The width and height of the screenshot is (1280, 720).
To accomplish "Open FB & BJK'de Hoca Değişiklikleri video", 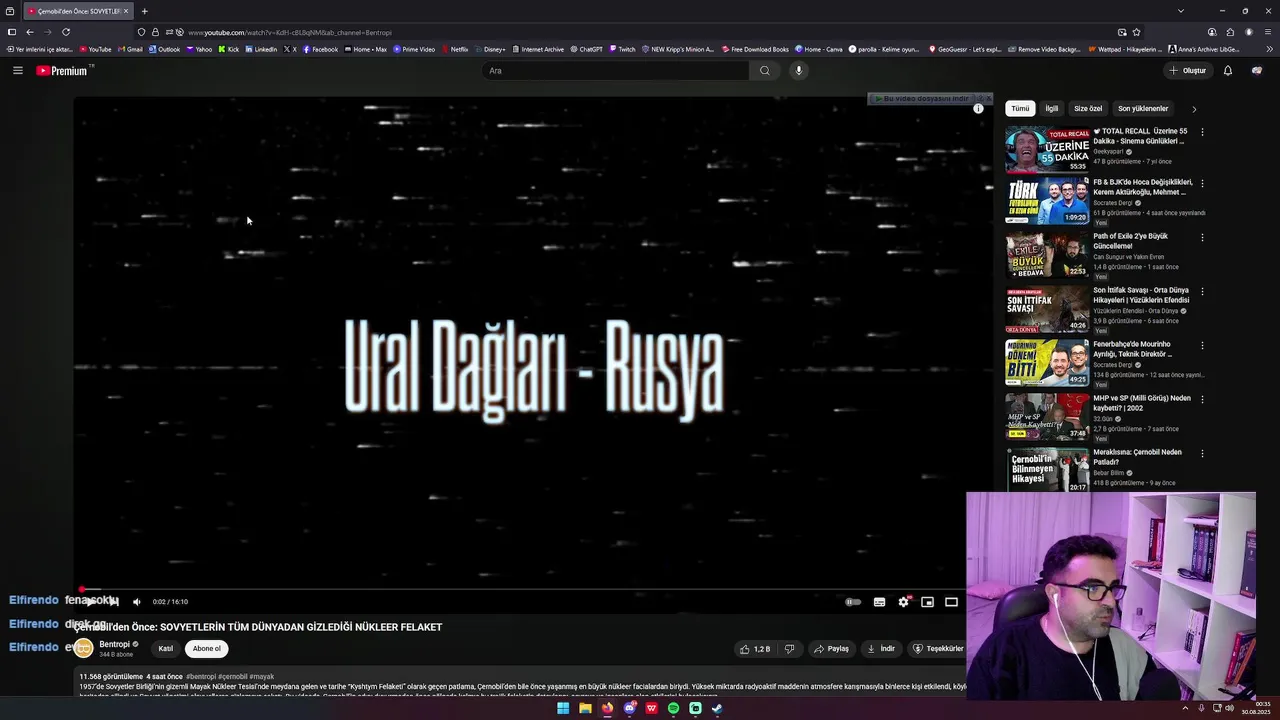I will point(1143,187).
